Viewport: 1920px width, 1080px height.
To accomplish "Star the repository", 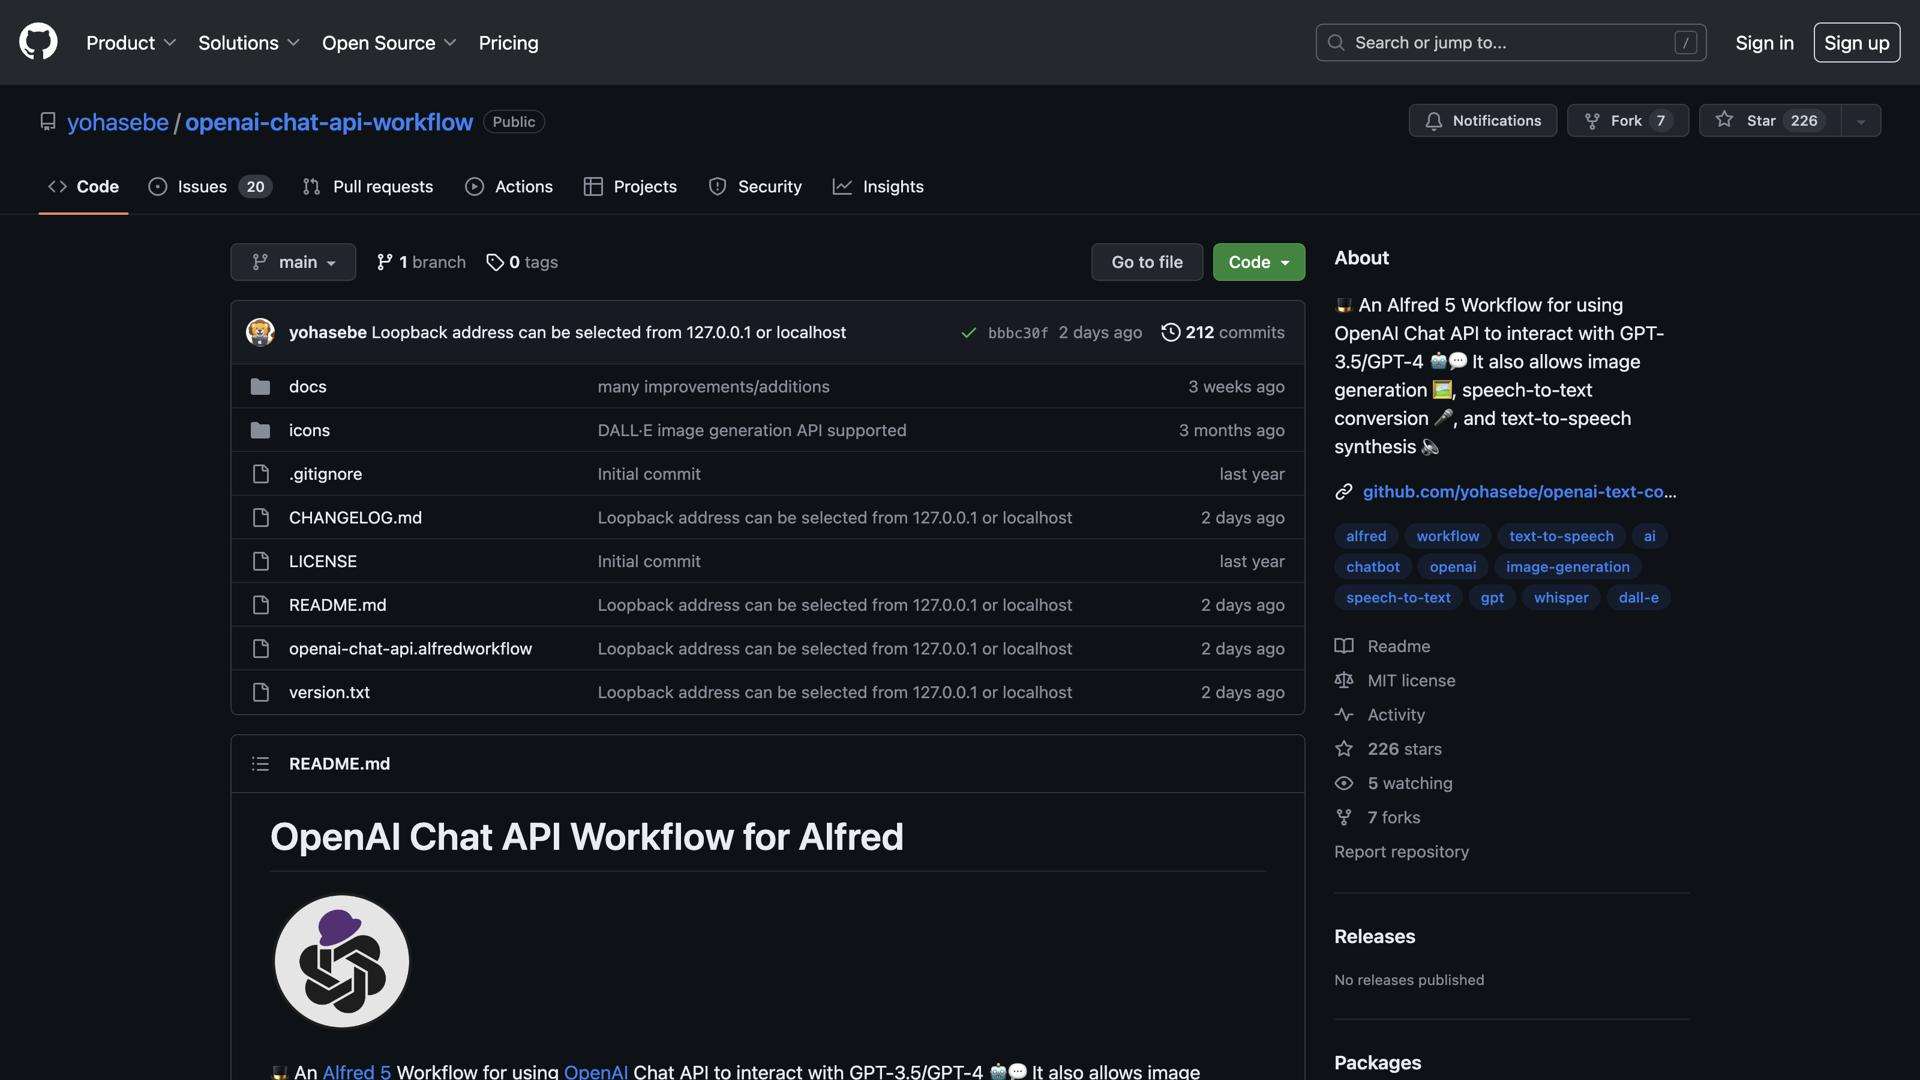I will [x=1768, y=120].
